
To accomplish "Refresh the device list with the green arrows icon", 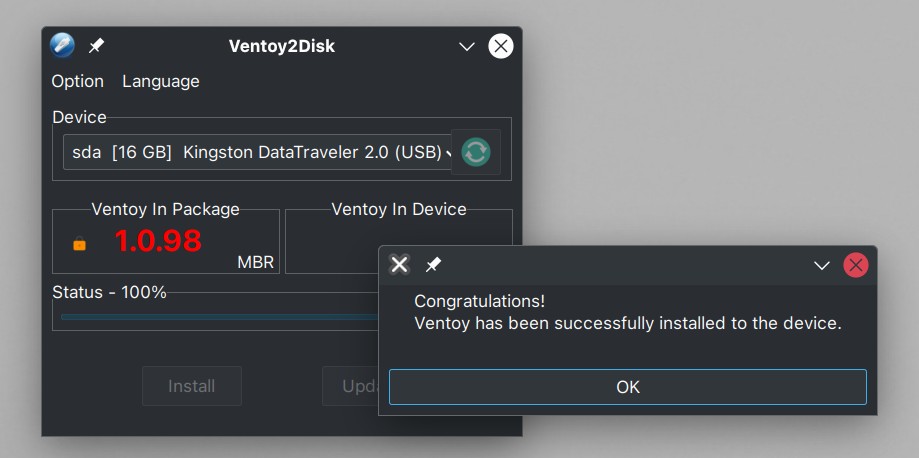I will (x=476, y=152).
